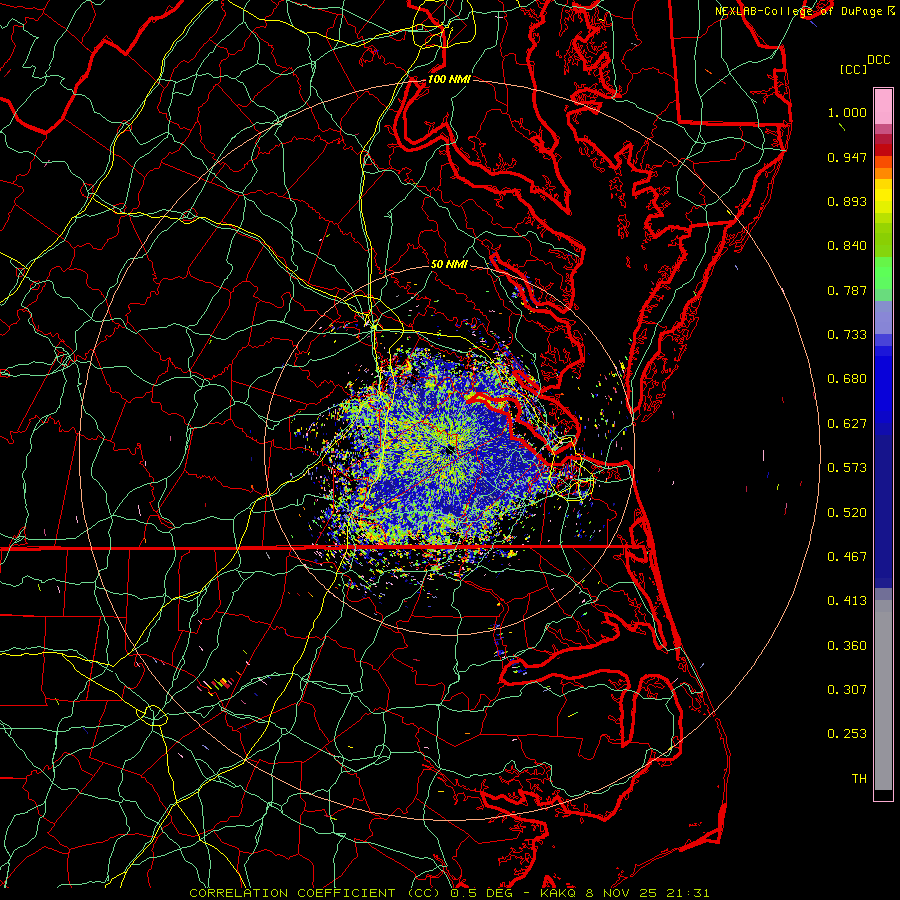
Task: Click the 0.787 scale value
Action: coord(847,290)
